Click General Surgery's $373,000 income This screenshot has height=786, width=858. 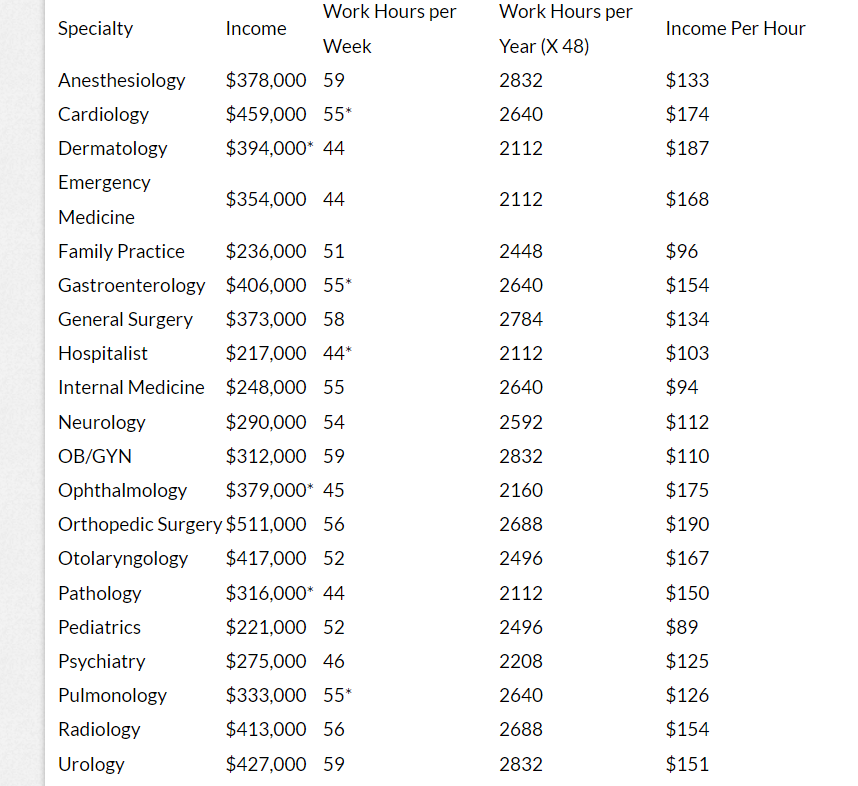(266, 319)
